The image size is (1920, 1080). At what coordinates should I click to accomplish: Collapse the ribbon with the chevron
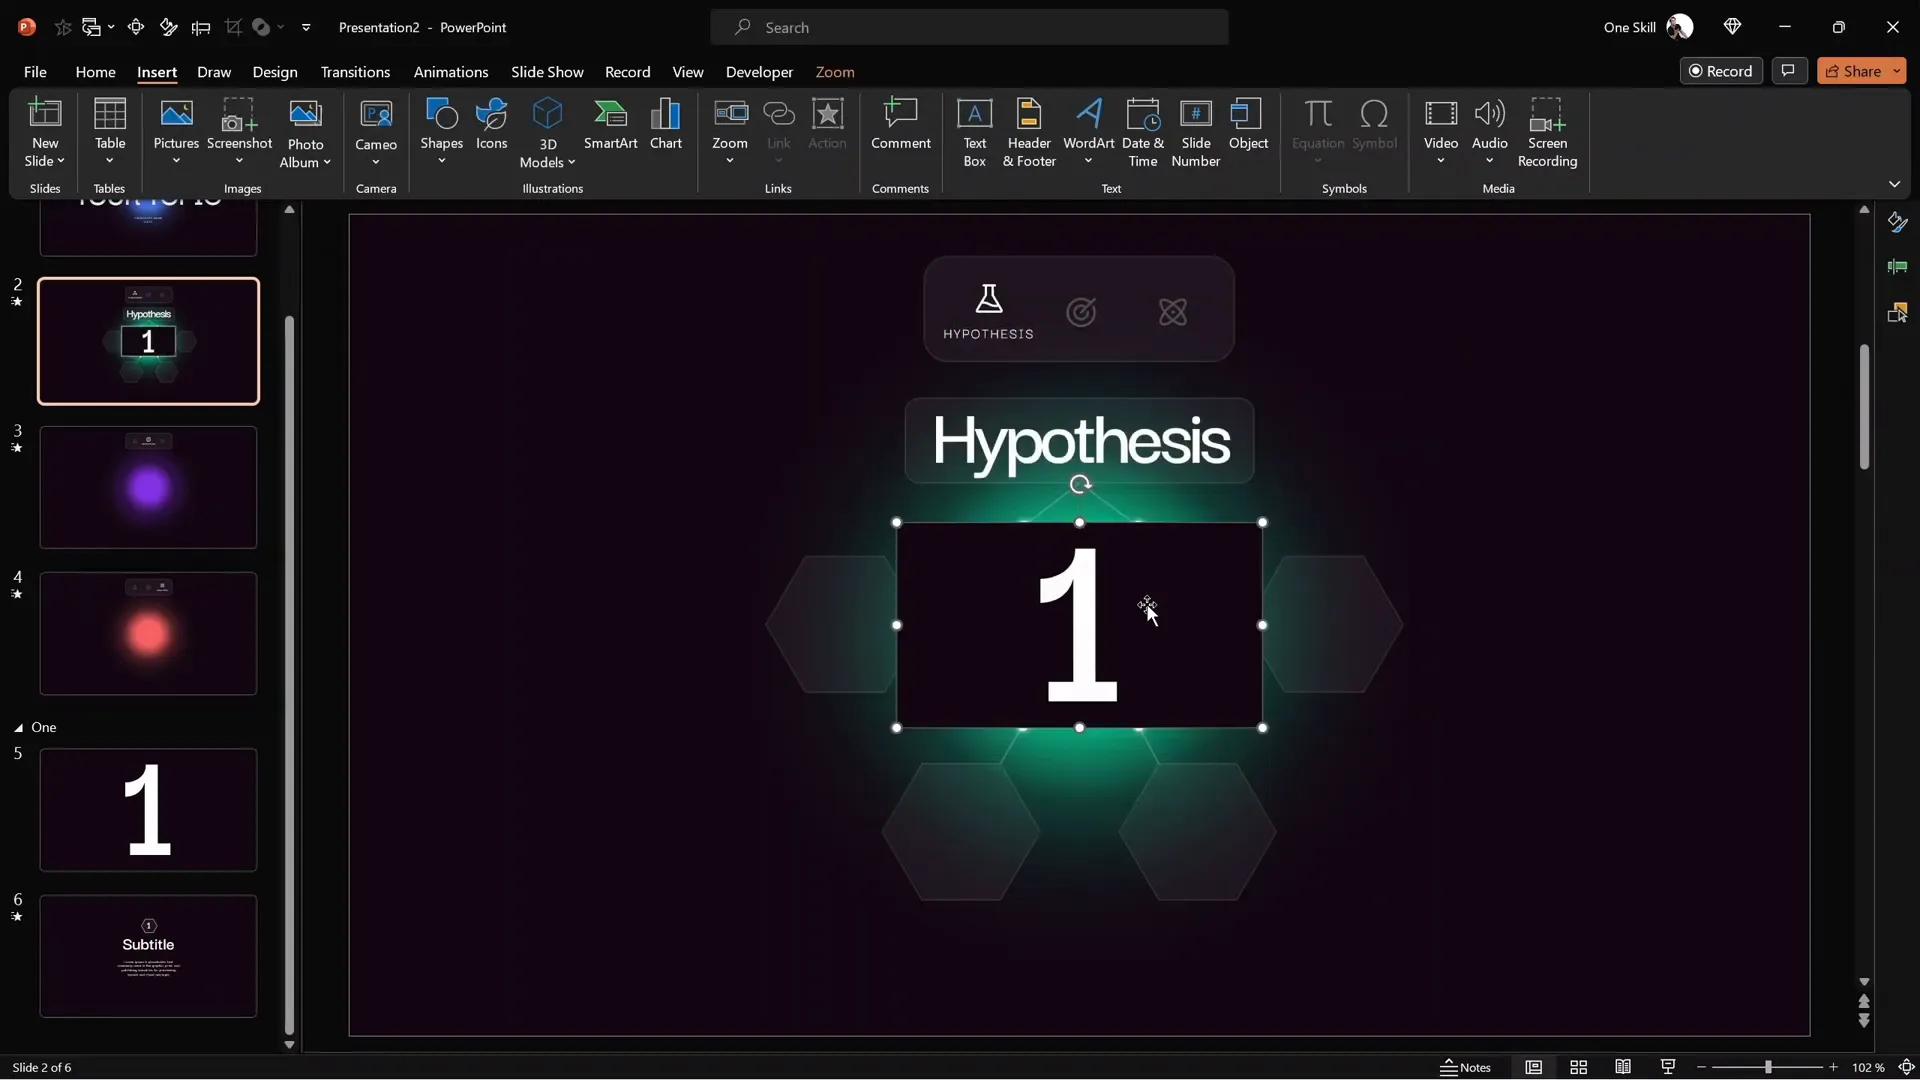(x=1894, y=184)
